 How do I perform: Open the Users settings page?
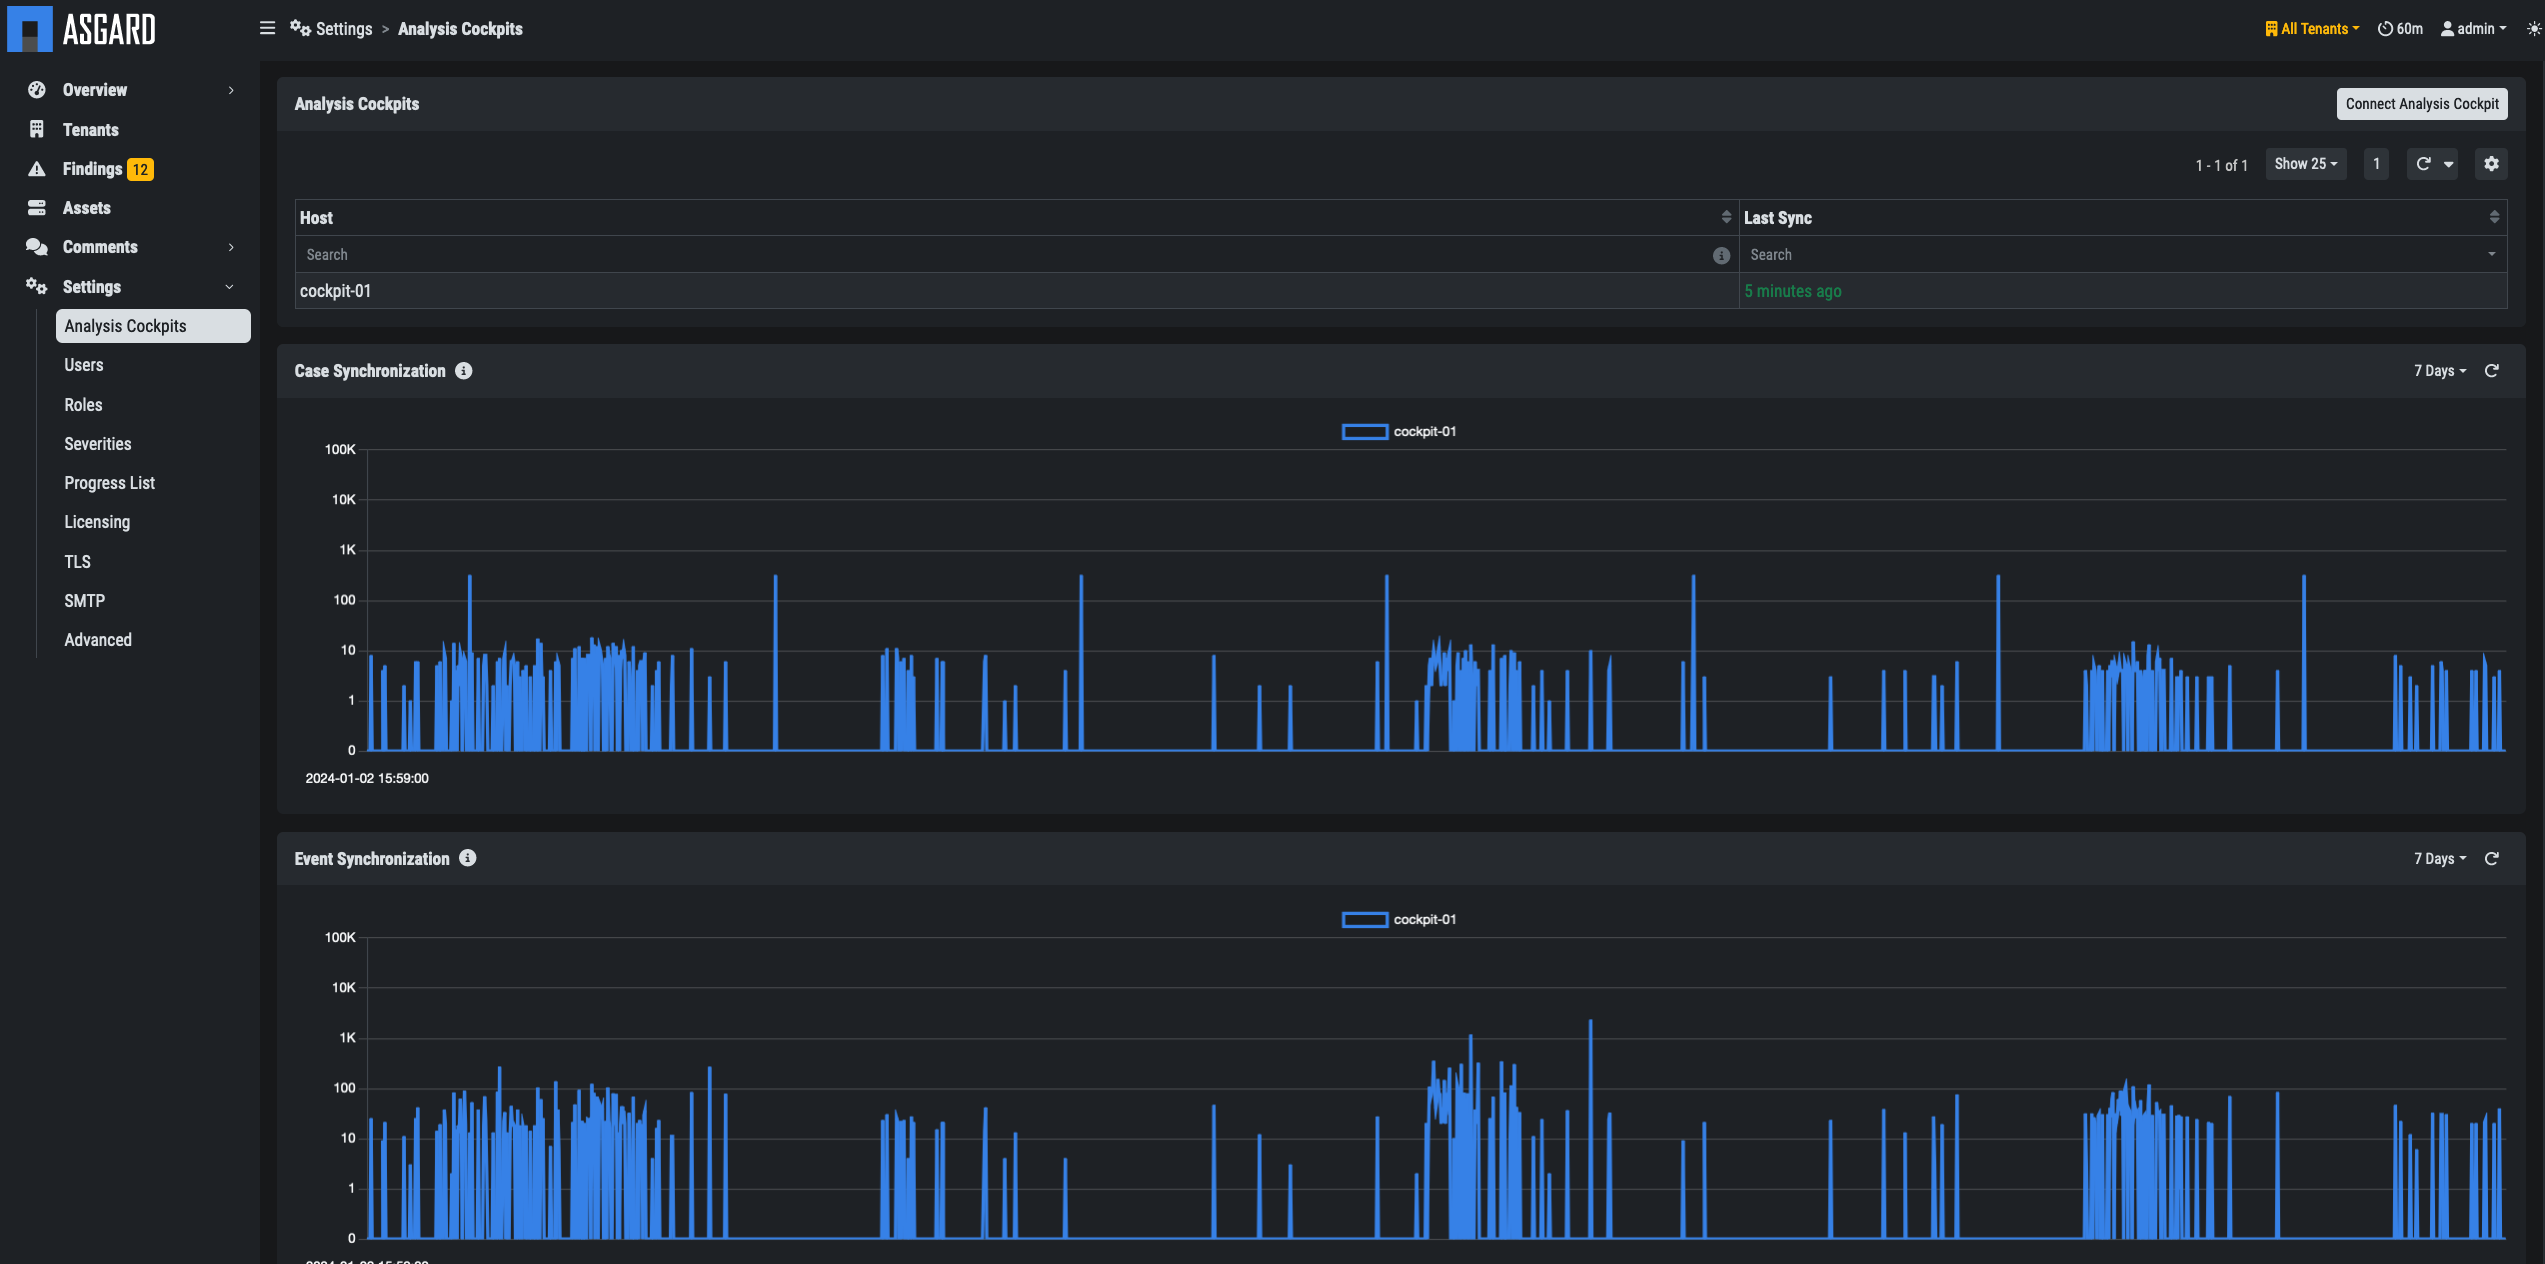[x=84, y=365]
